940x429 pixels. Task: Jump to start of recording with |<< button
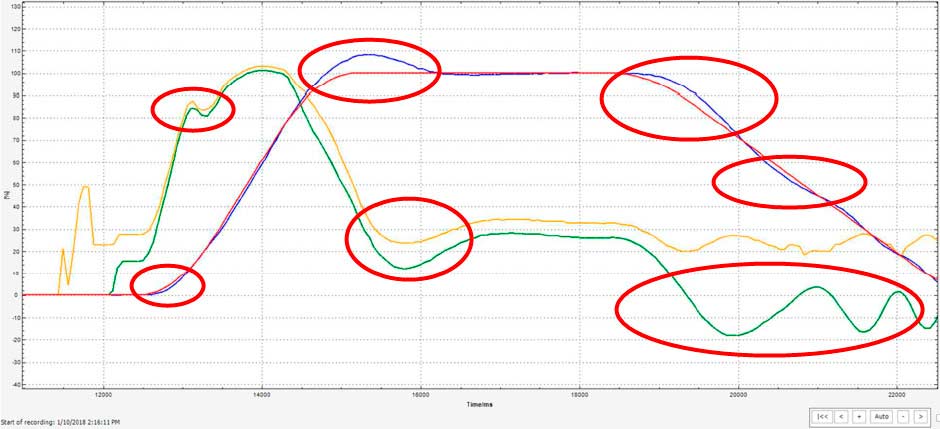(821, 415)
